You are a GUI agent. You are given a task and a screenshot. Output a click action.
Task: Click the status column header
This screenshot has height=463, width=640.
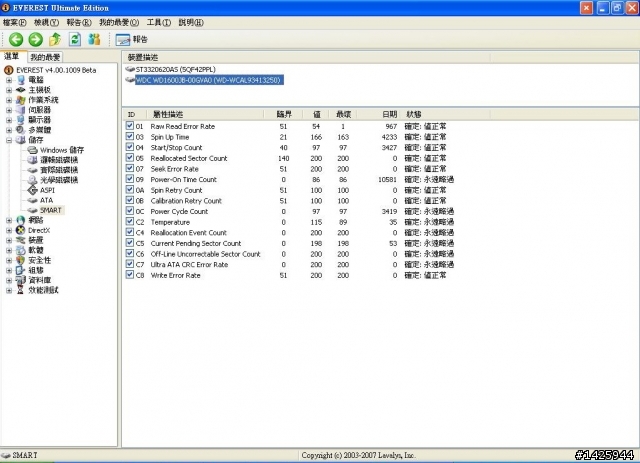click(446, 114)
